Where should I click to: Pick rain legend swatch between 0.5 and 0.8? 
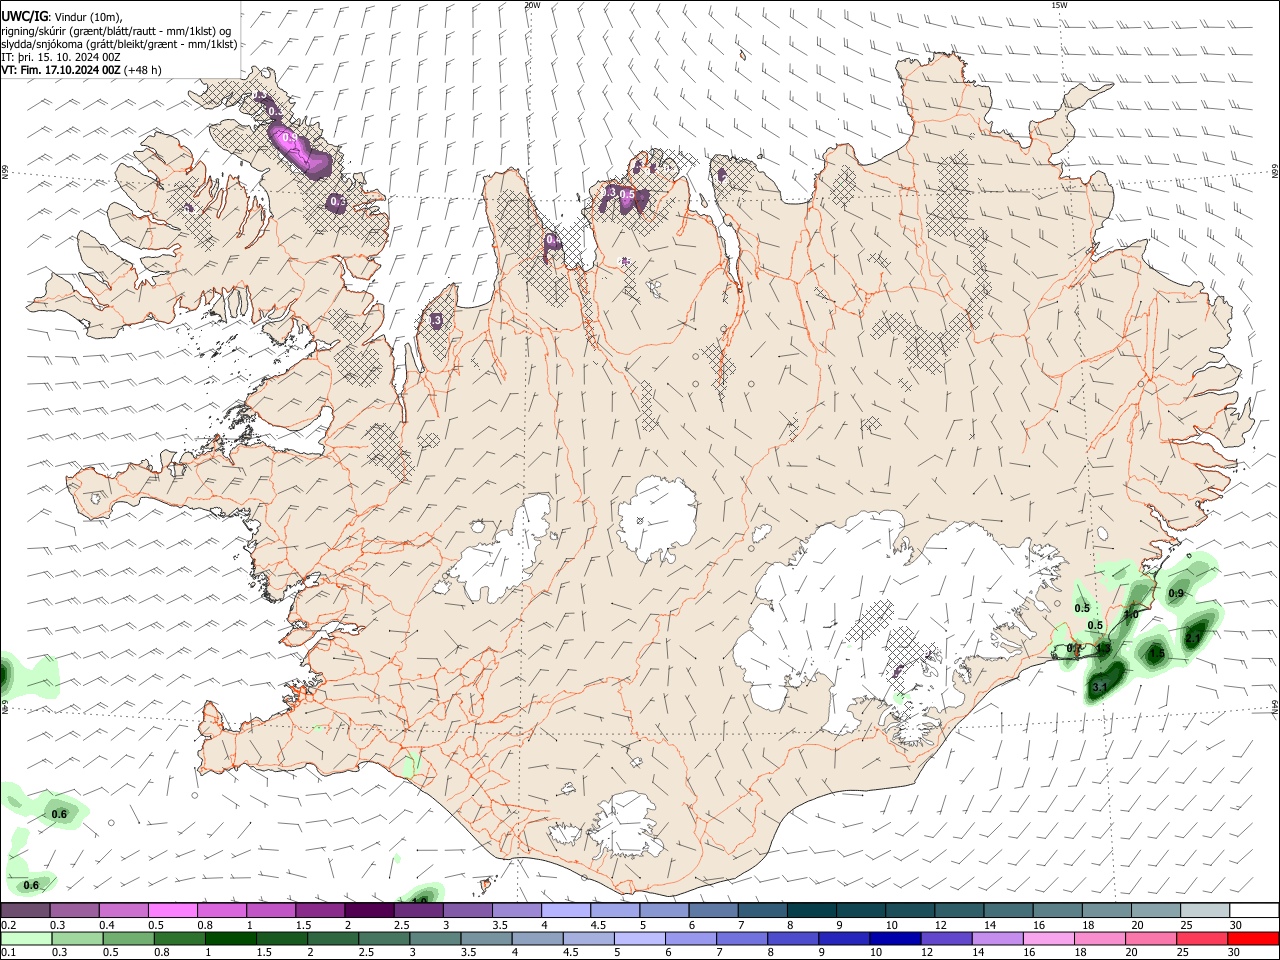pyautogui.click(x=129, y=938)
